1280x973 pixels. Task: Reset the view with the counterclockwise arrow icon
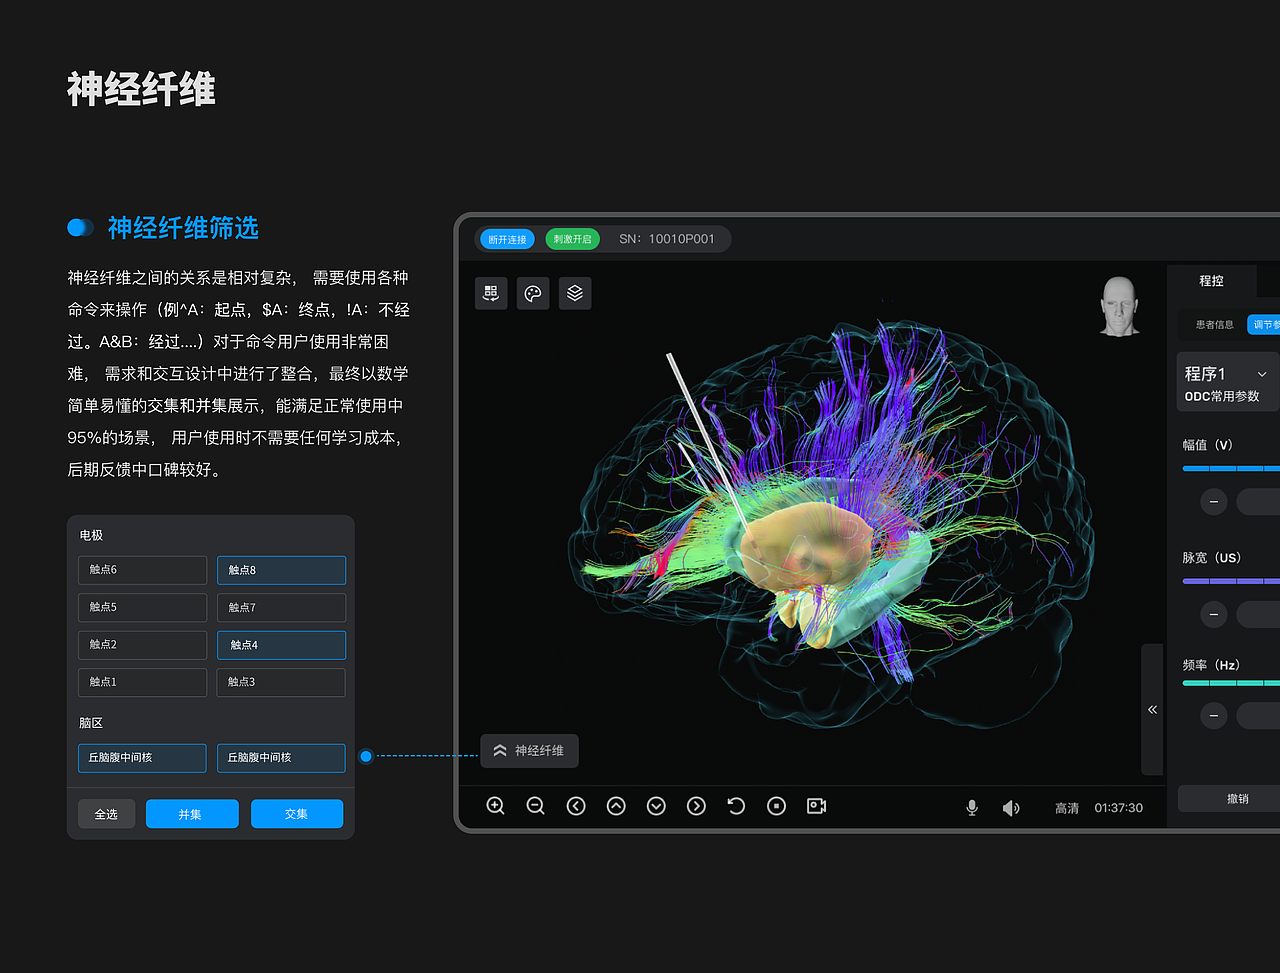tap(736, 806)
